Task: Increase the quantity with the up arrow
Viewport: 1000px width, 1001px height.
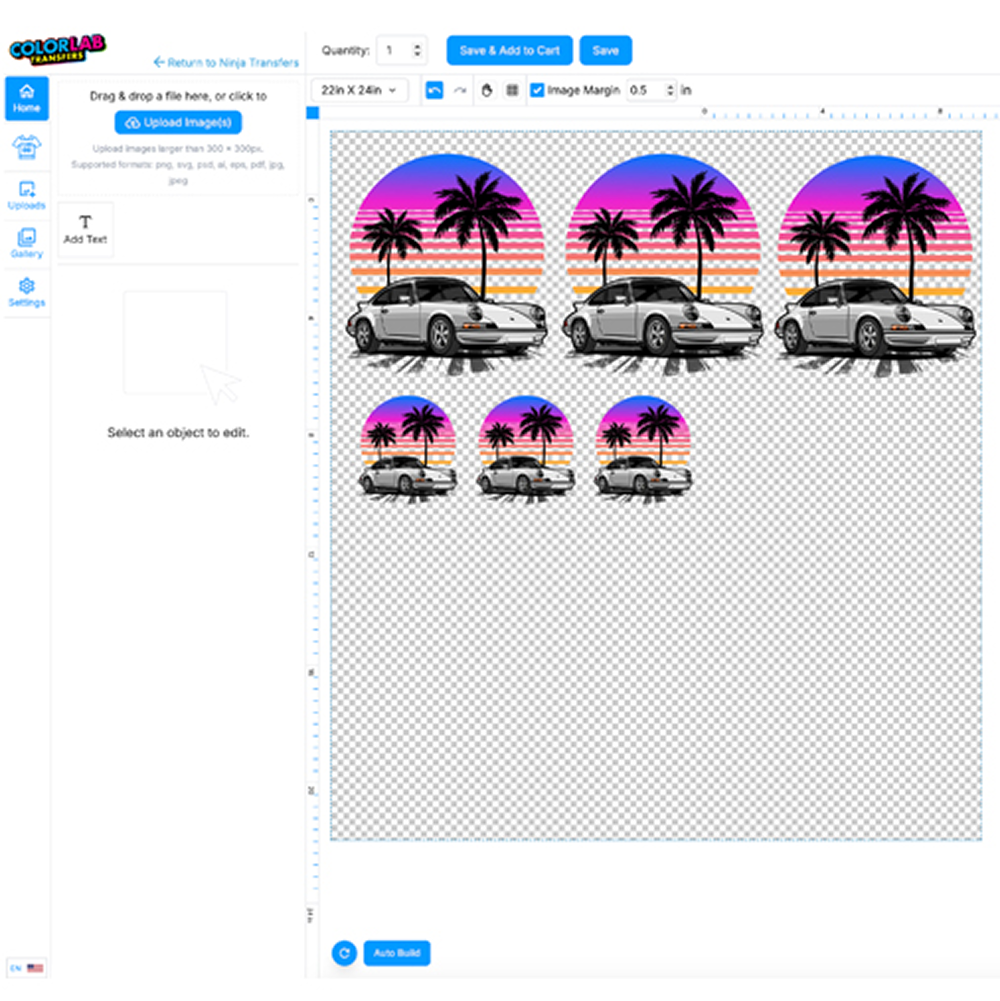Action: (418, 46)
